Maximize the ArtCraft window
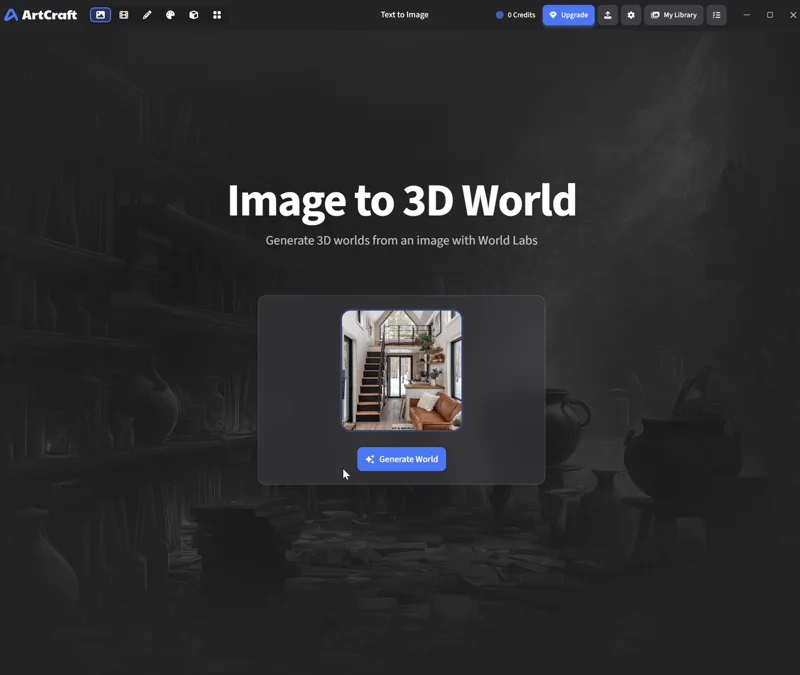Screen dimensions: 800x675 click(769, 15)
